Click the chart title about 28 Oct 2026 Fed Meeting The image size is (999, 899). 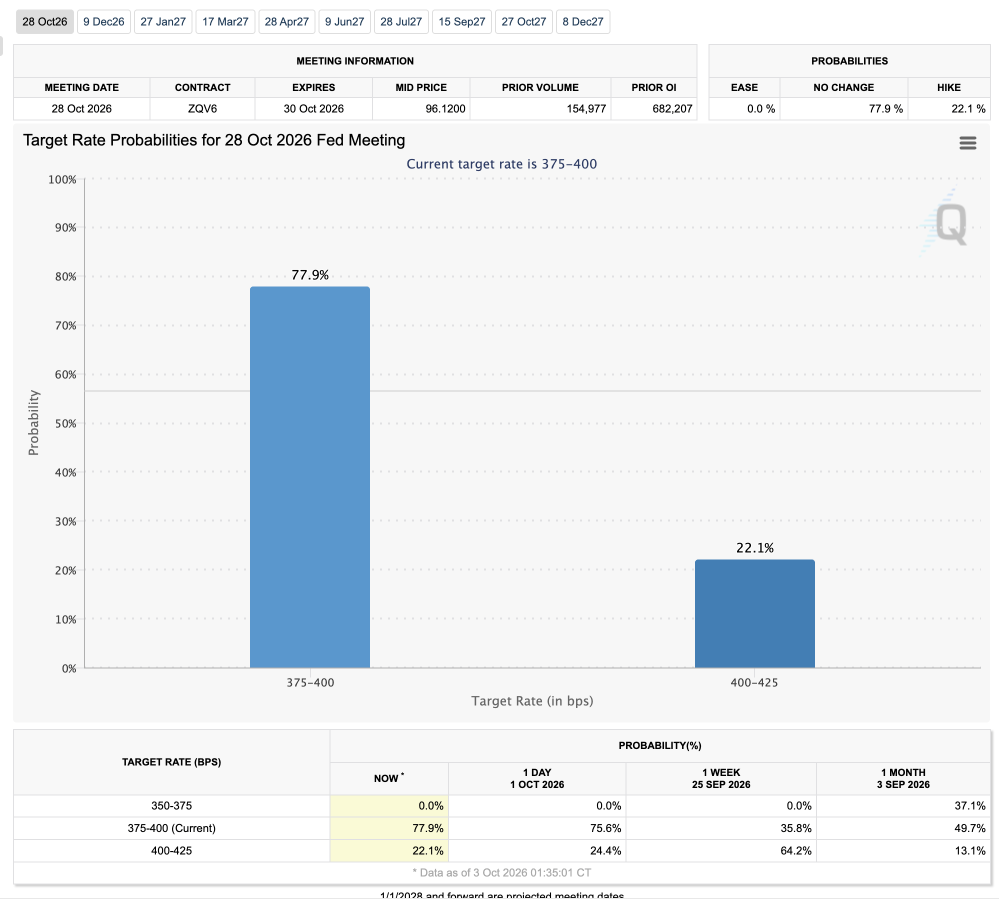click(214, 140)
